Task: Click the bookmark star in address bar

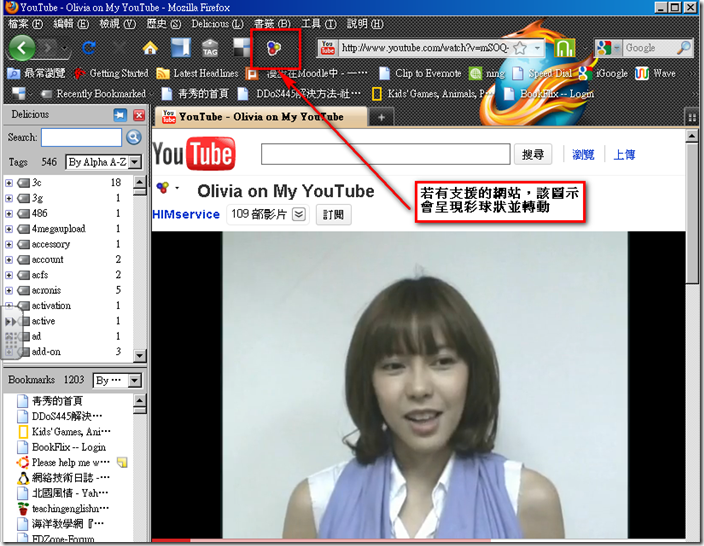Action: pos(520,48)
